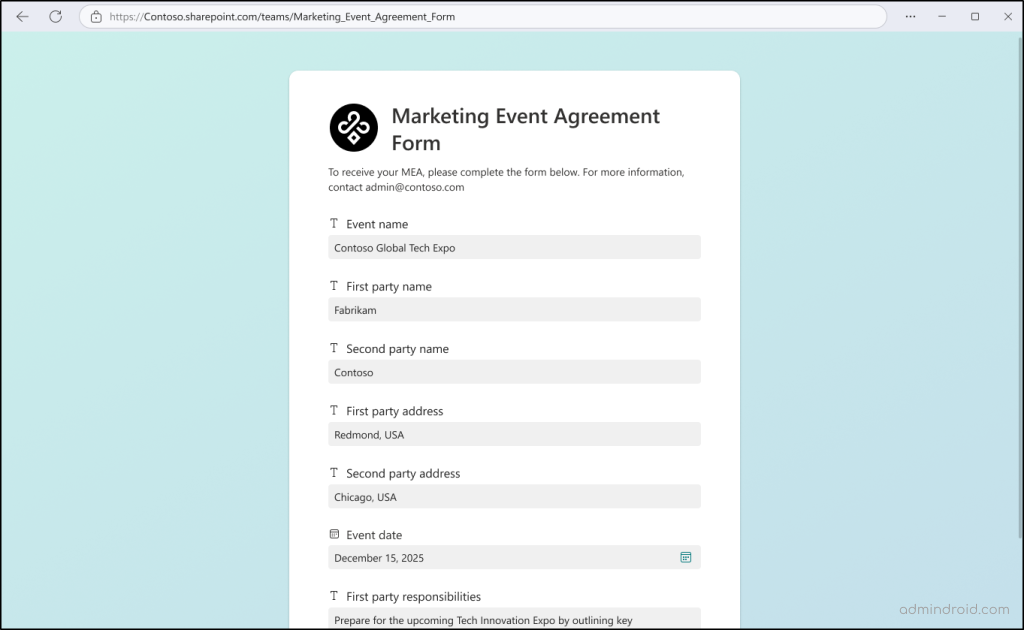This screenshot has width=1024, height=630.
Task: Click the calendar icon beside the Event date label
Action: pos(334,534)
